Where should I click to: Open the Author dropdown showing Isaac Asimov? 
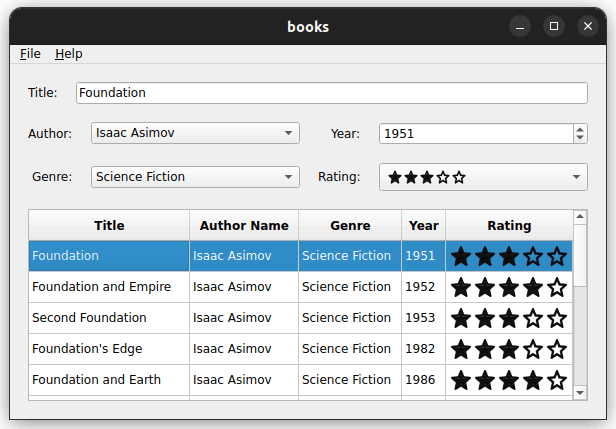(x=195, y=133)
